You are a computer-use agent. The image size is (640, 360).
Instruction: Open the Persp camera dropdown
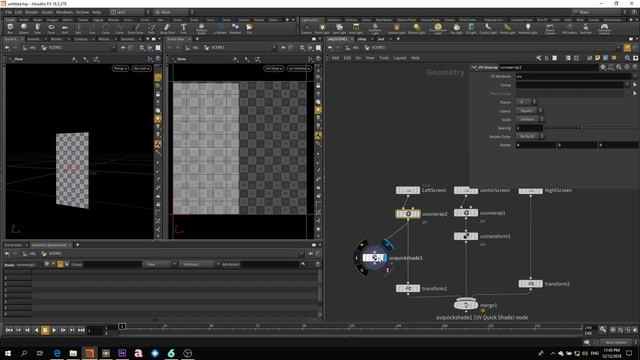[x=120, y=69]
